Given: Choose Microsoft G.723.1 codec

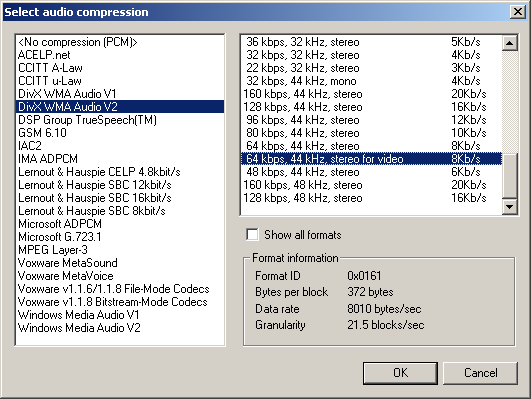Looking at the screenshot, I should click(x=120, y=237).
